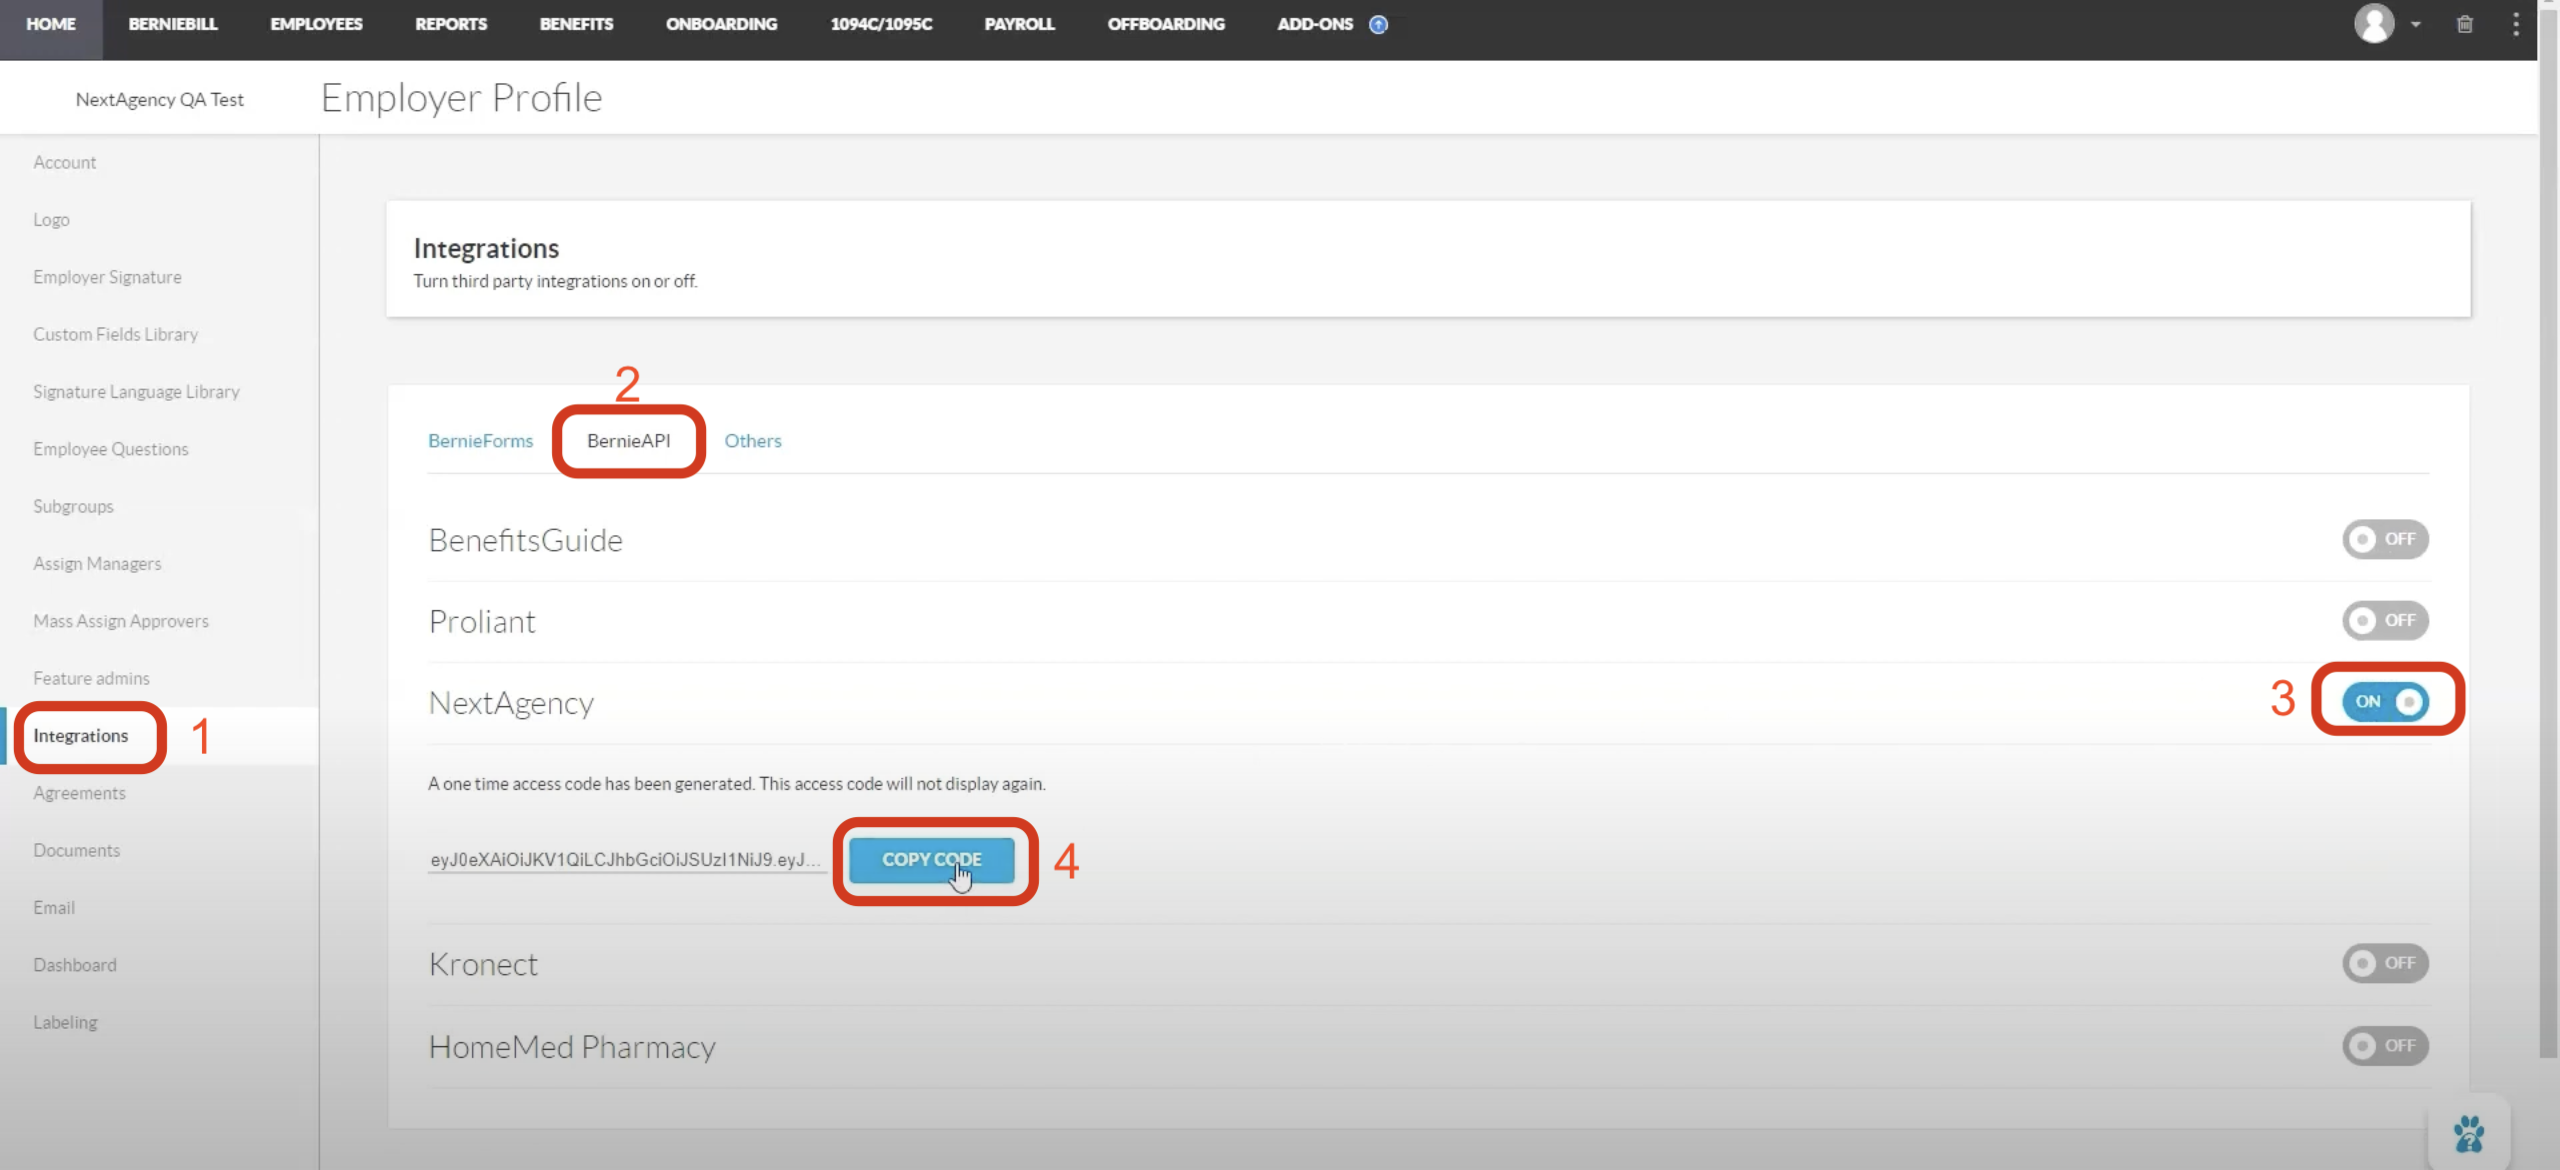Open Documents in sidebar

pos(76,850)
